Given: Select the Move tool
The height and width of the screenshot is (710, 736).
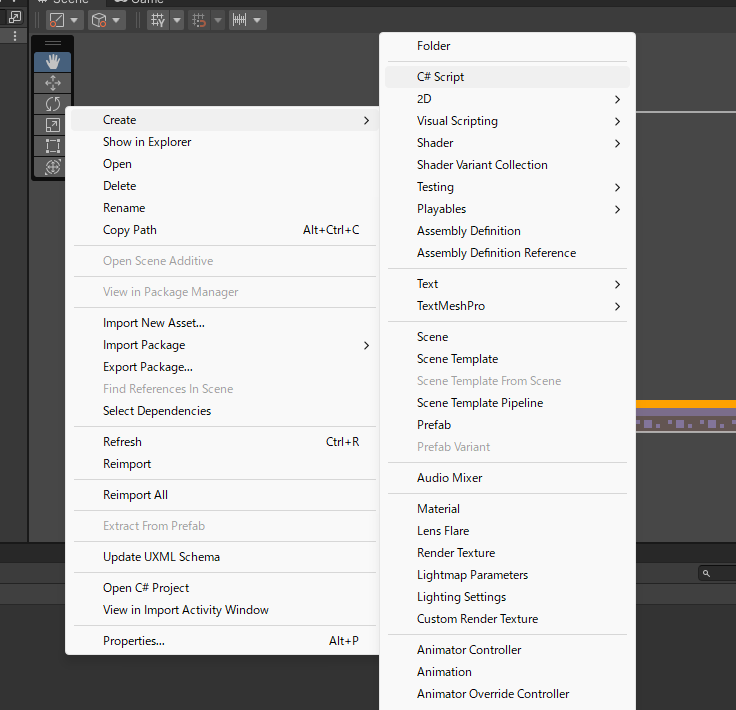Looking at the screenshot, I should [x=53, y=83].
